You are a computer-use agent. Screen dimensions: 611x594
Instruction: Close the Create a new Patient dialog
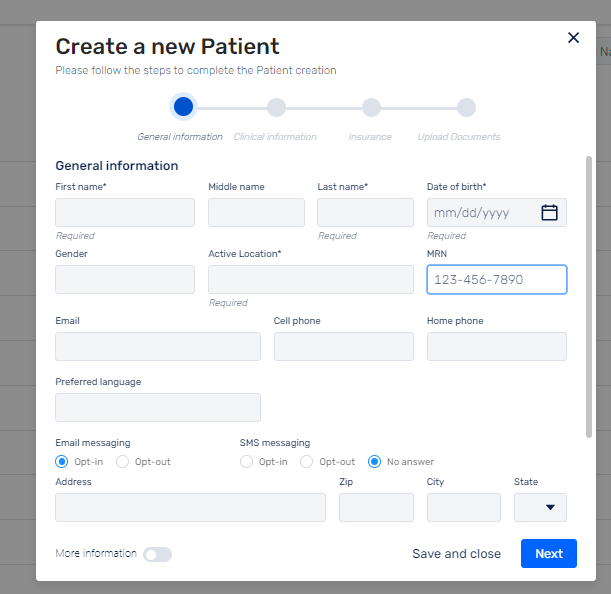[573, 38]
